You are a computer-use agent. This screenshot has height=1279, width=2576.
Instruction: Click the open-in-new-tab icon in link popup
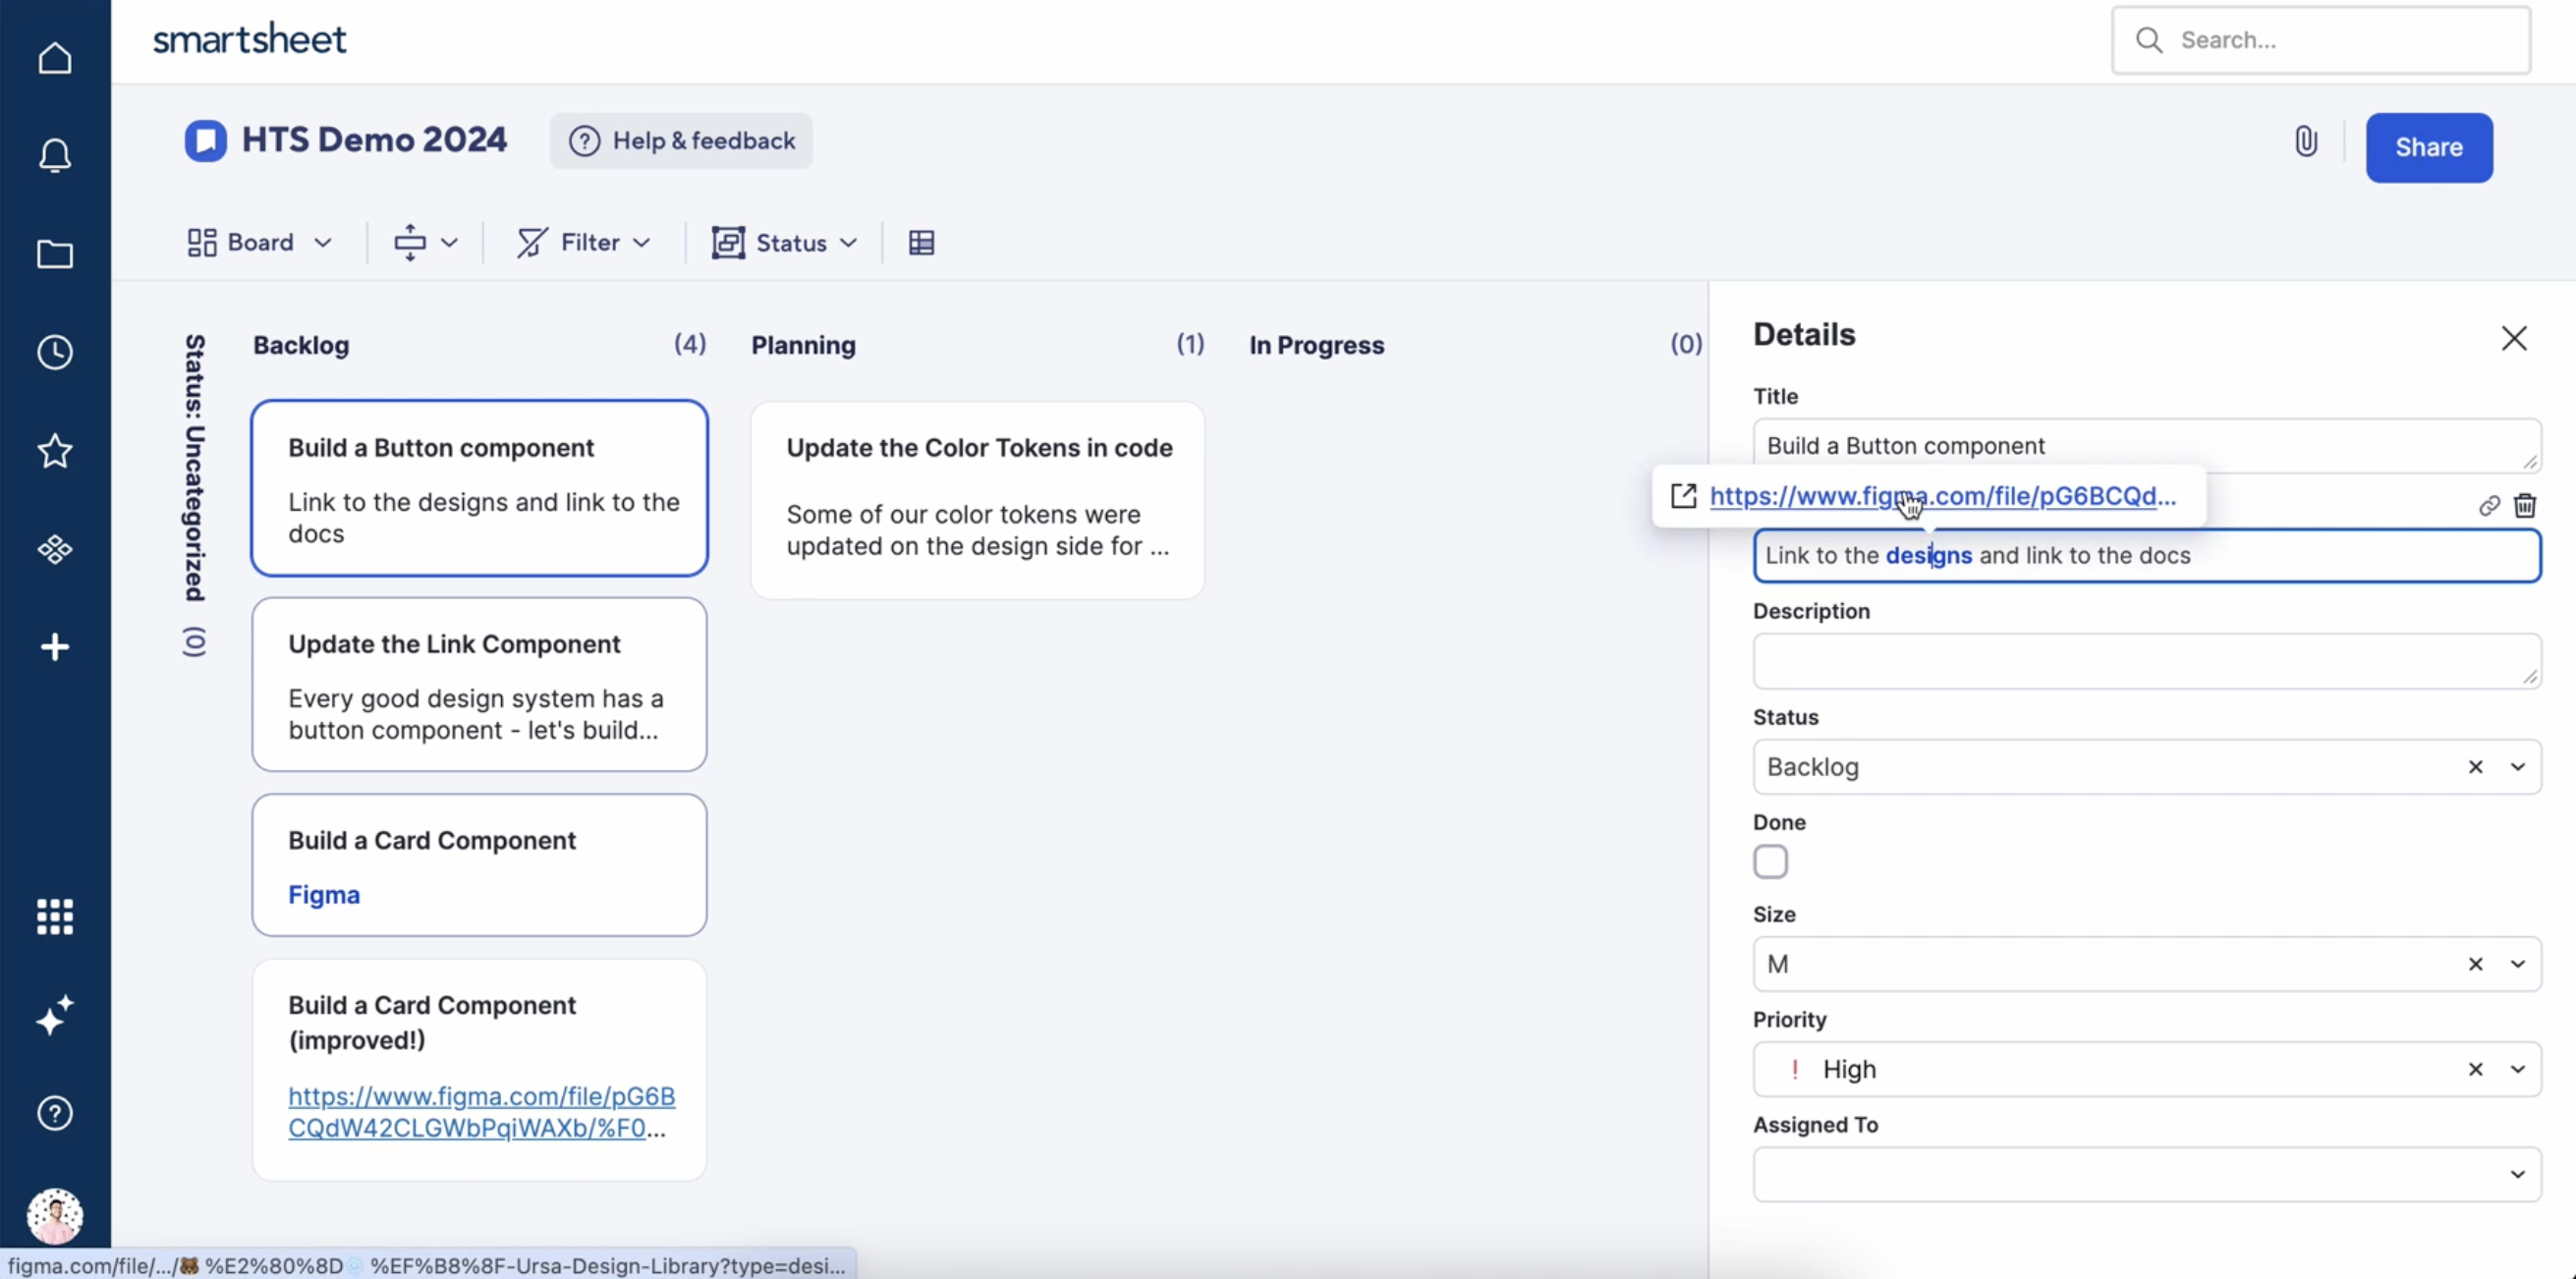click(x=1684, y=496)
